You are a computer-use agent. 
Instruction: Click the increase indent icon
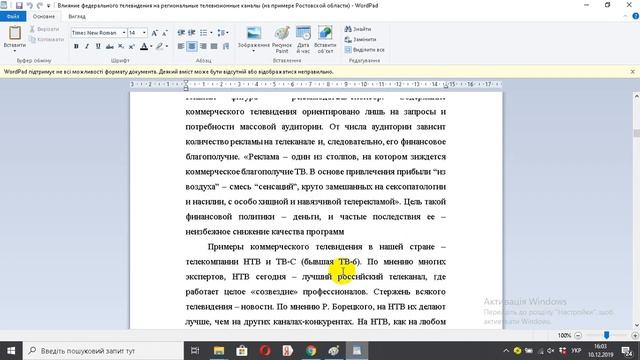(x=191, y=33)
